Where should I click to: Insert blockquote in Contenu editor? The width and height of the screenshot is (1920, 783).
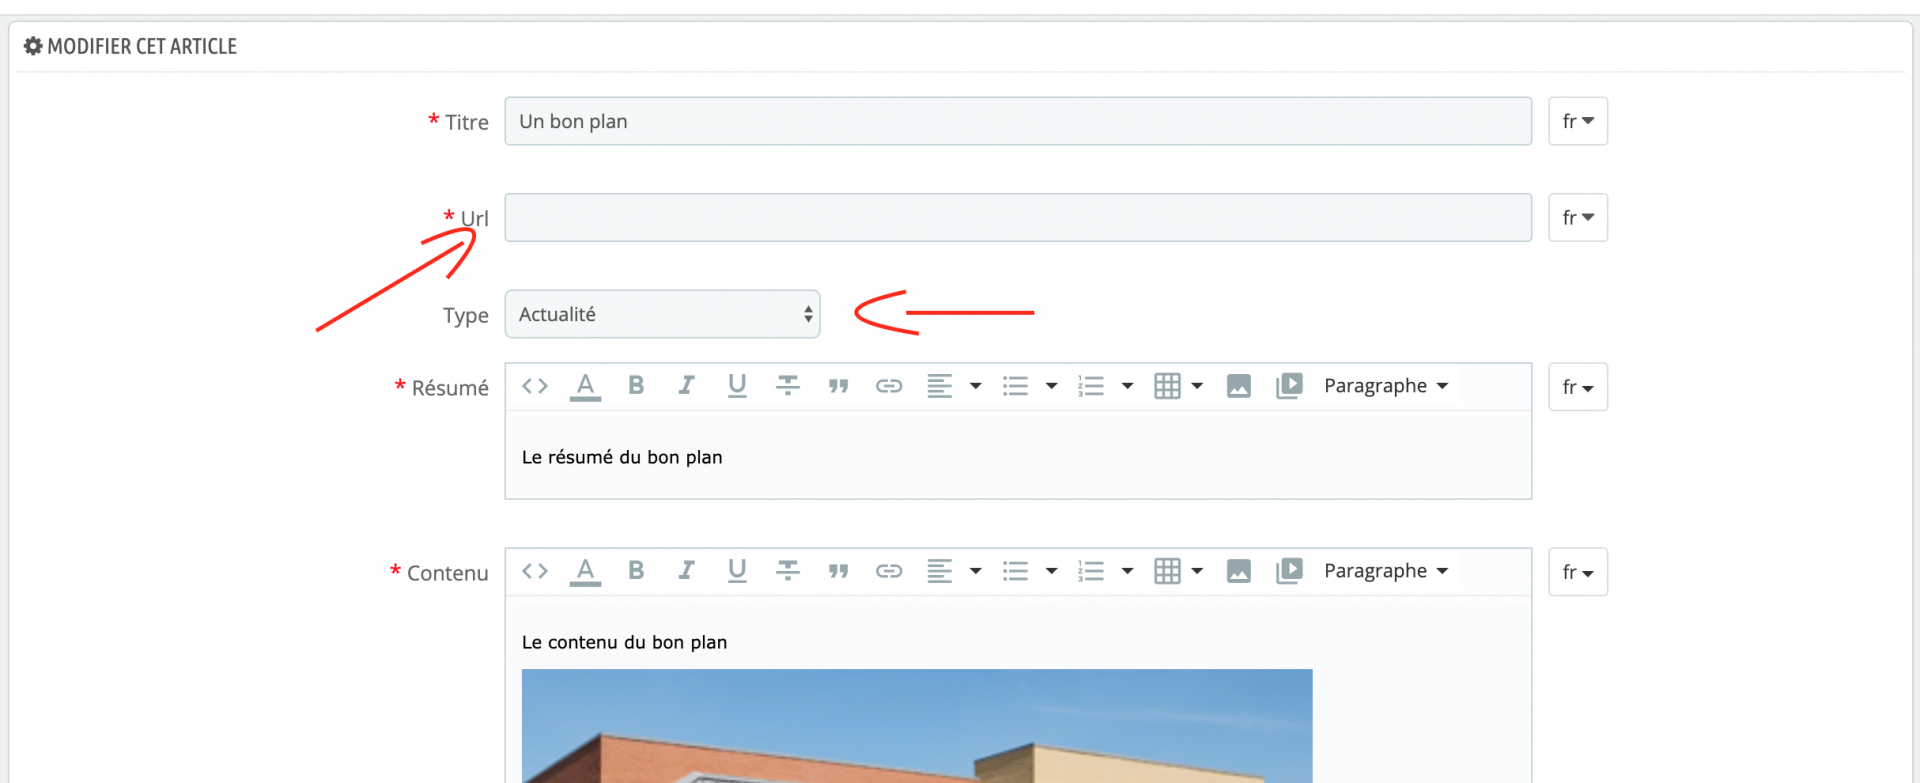pyautogui.click(x=838, y=571)
